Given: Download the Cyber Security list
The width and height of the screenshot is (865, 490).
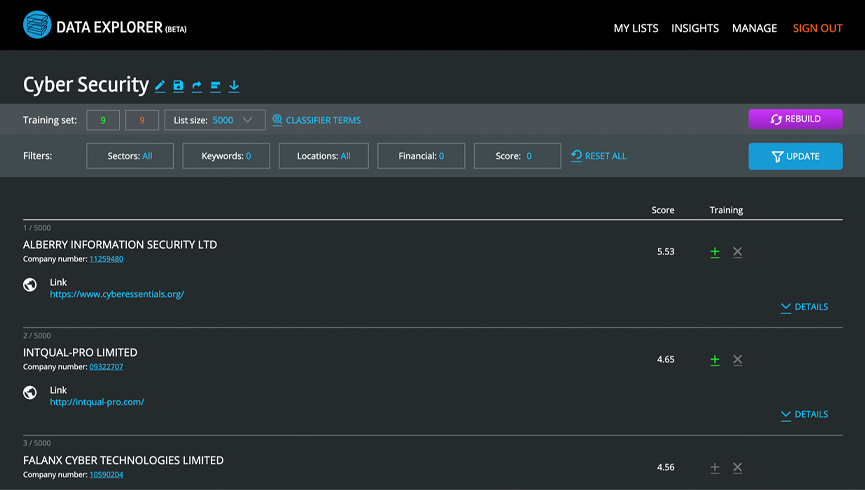Looking at the screenshot, I should (x=234, y=86).
